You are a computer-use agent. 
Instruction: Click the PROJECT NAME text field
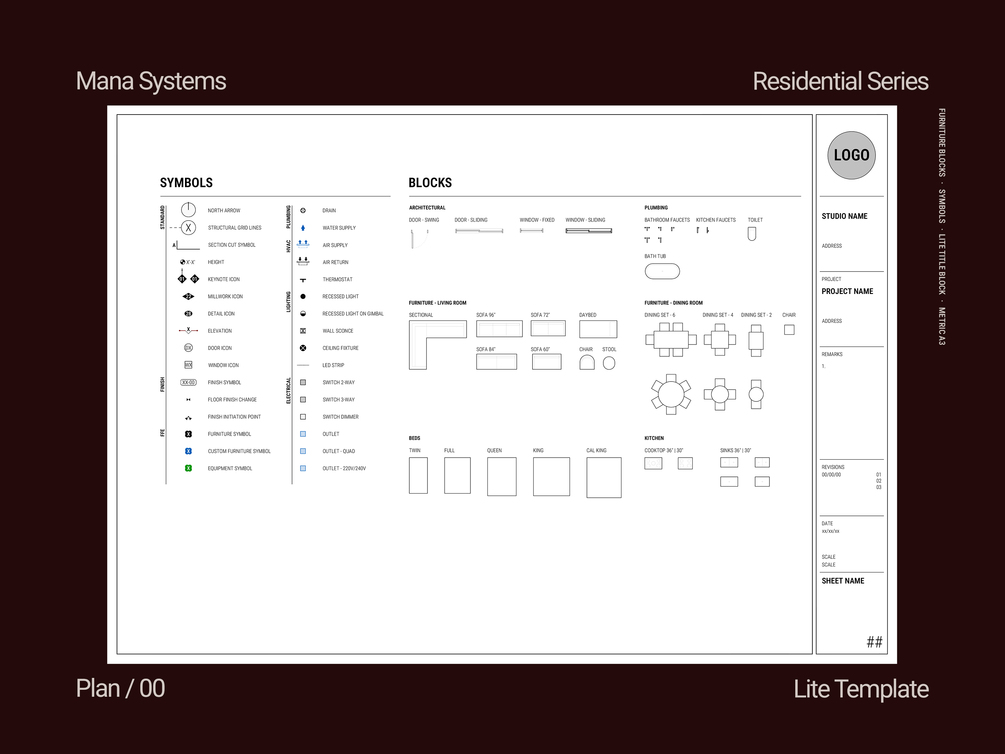tap(847, 291)
